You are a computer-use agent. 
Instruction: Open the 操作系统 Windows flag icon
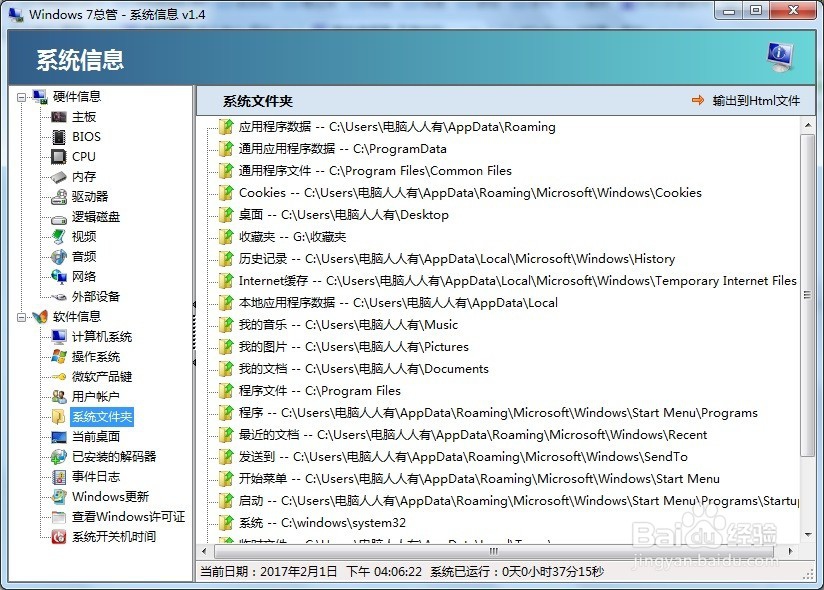point(59,356)
